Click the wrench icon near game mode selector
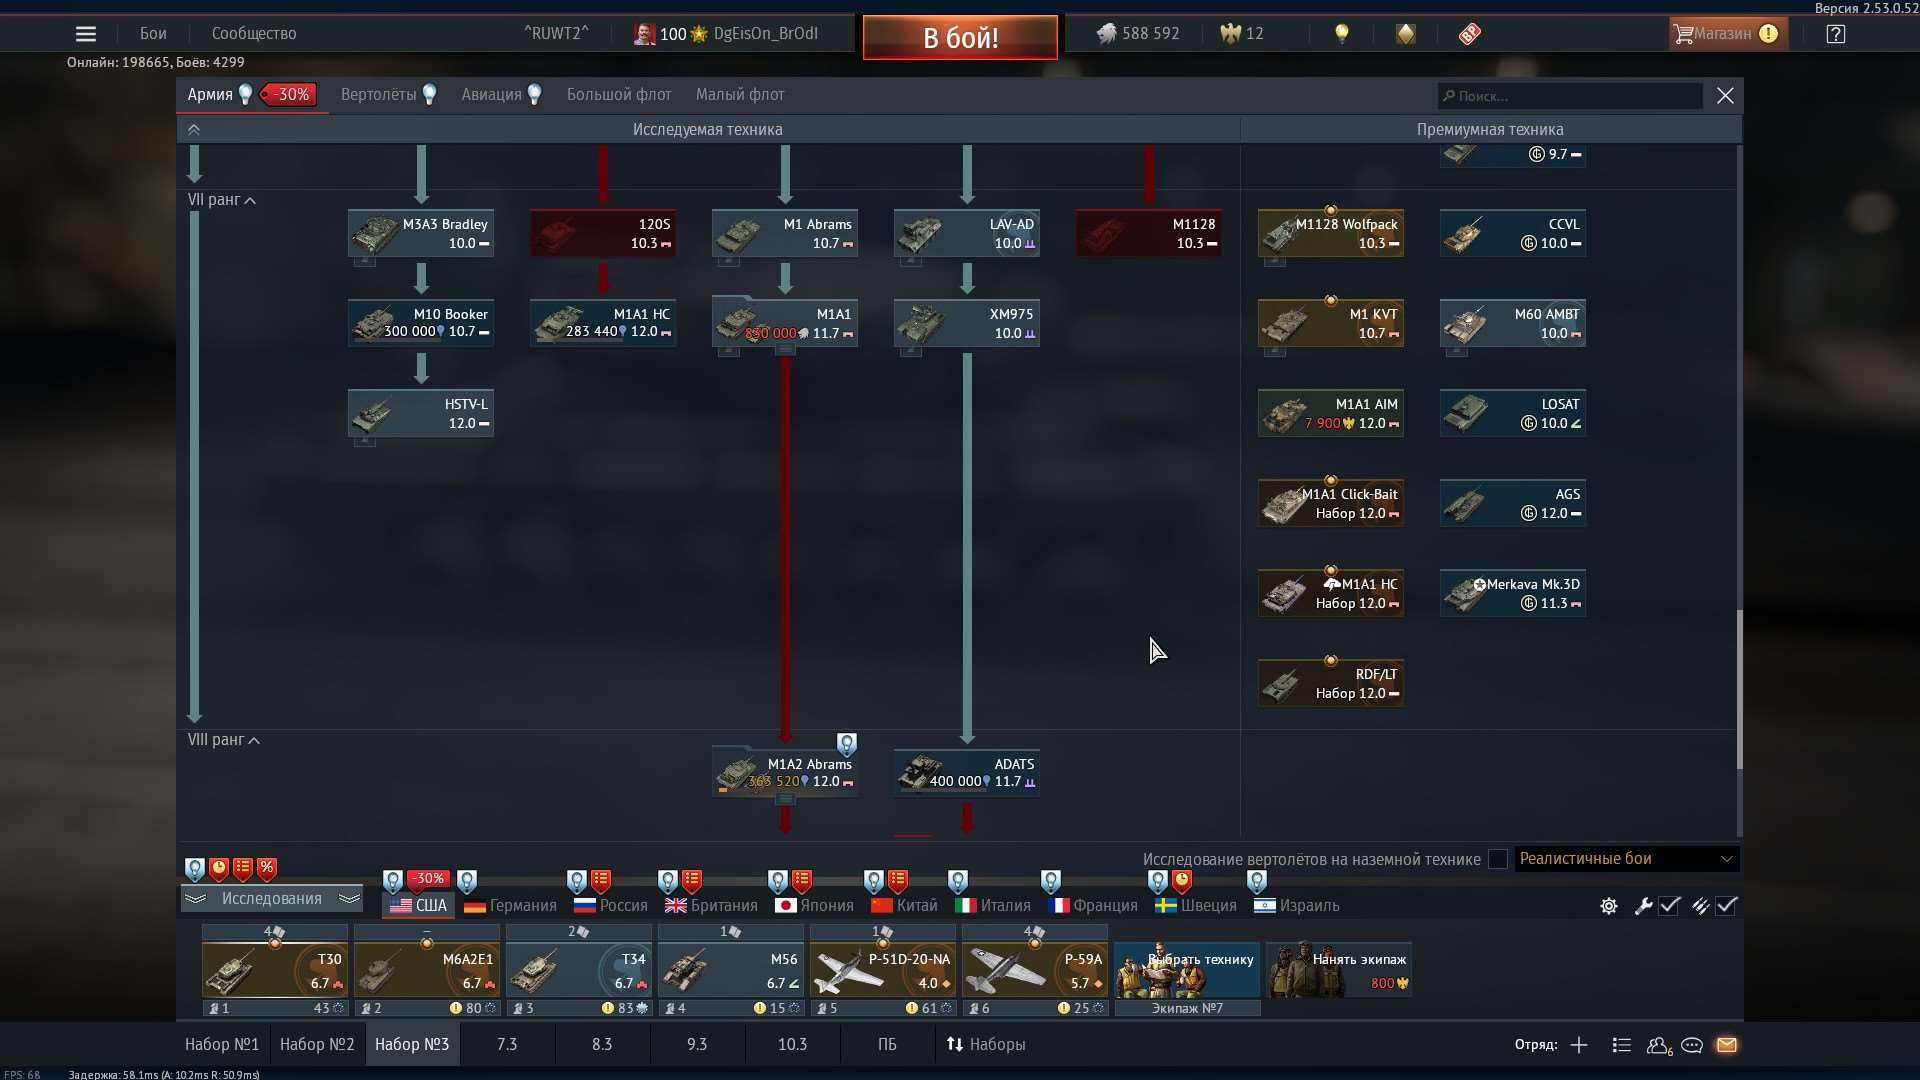The image size is (1920, 1080). point(1643,906)
